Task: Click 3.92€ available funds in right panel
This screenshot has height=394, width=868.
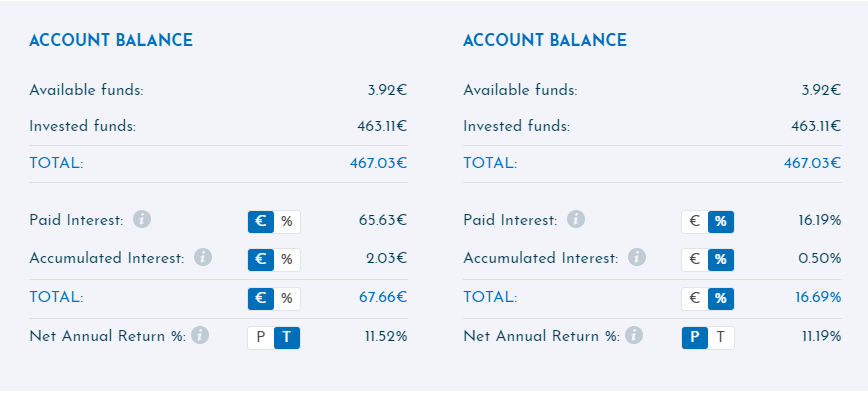Action: pos(822,90)
